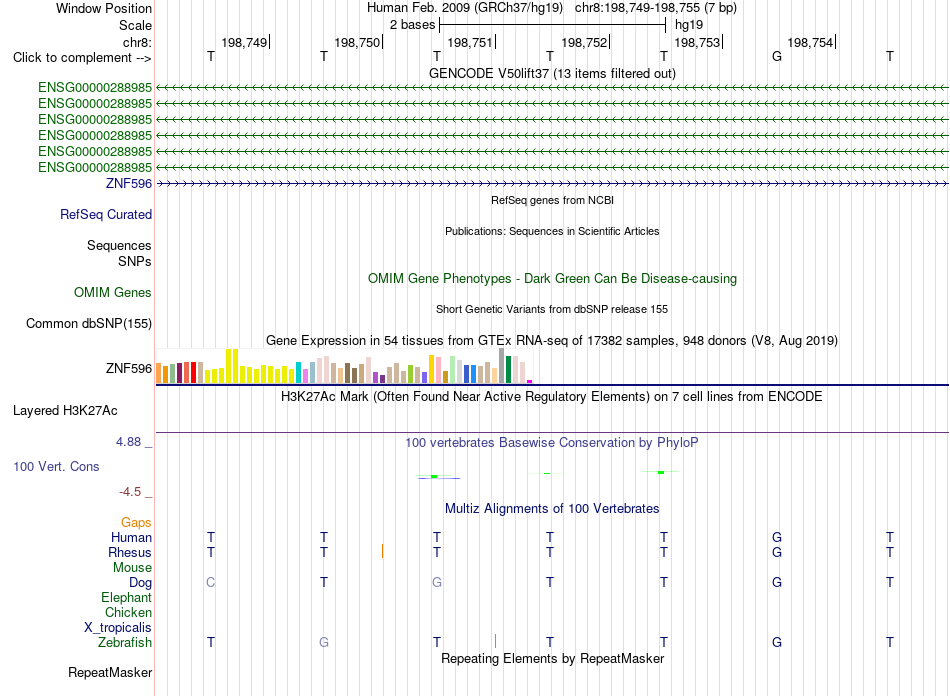Click the Window Position label
Viewport: 950px width, 696px height.
click(104, 8)
